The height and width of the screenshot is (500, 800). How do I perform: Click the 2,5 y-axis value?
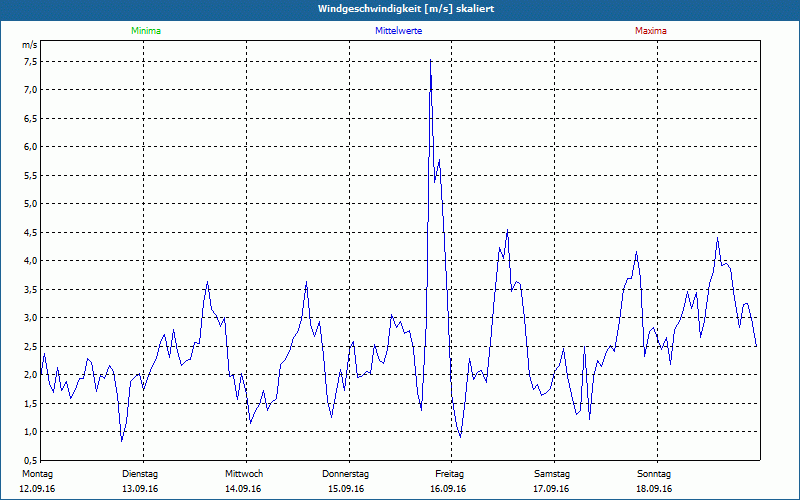coord(31,346)
